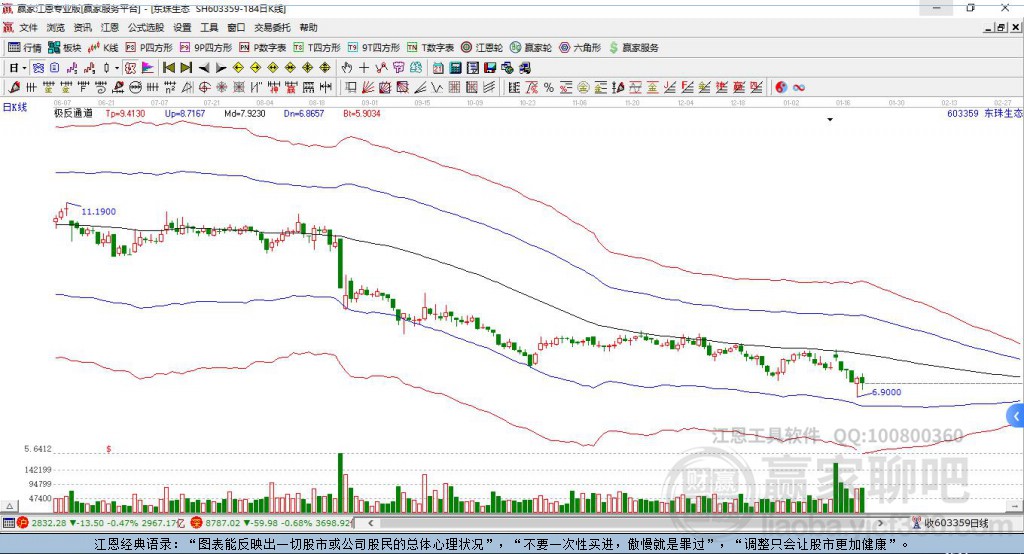Click horizontal scrollbar left arrow

(371, 523)
